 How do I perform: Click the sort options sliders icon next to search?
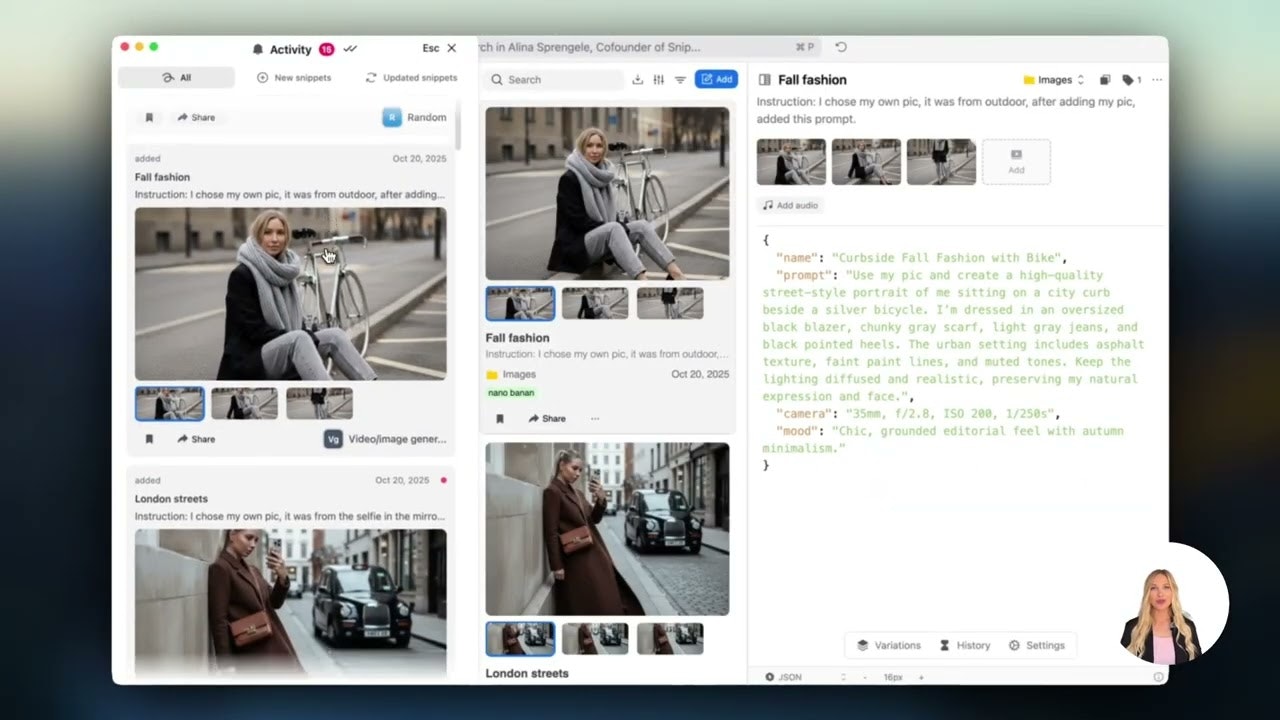tap(658, 79)
